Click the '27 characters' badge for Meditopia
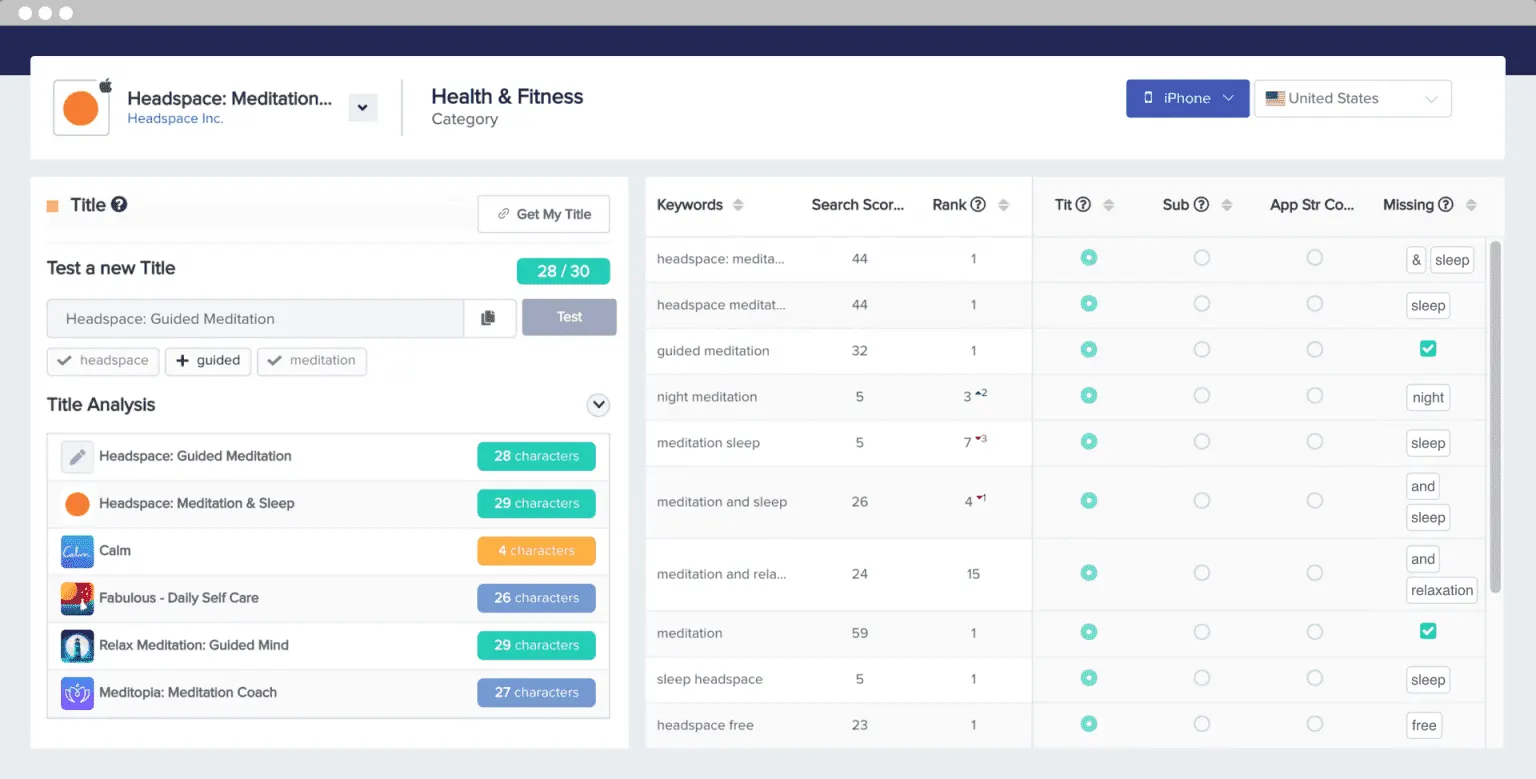This screenshot has width=1536, height=779. tap(536, 692)
